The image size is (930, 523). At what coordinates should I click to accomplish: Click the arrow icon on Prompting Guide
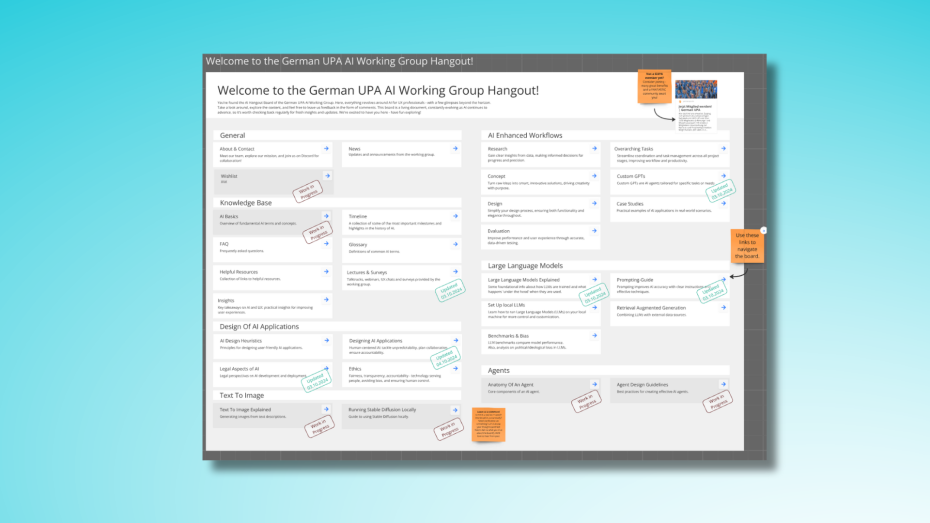[724, 279]
